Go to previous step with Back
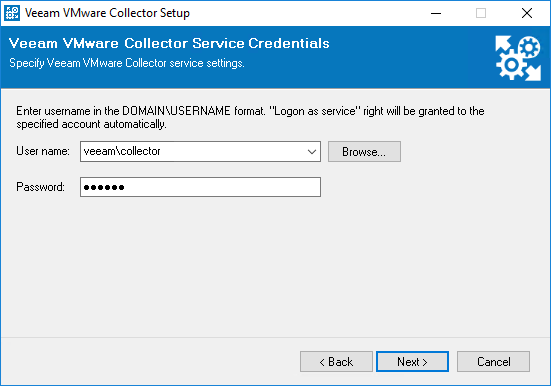 [336, 361]
